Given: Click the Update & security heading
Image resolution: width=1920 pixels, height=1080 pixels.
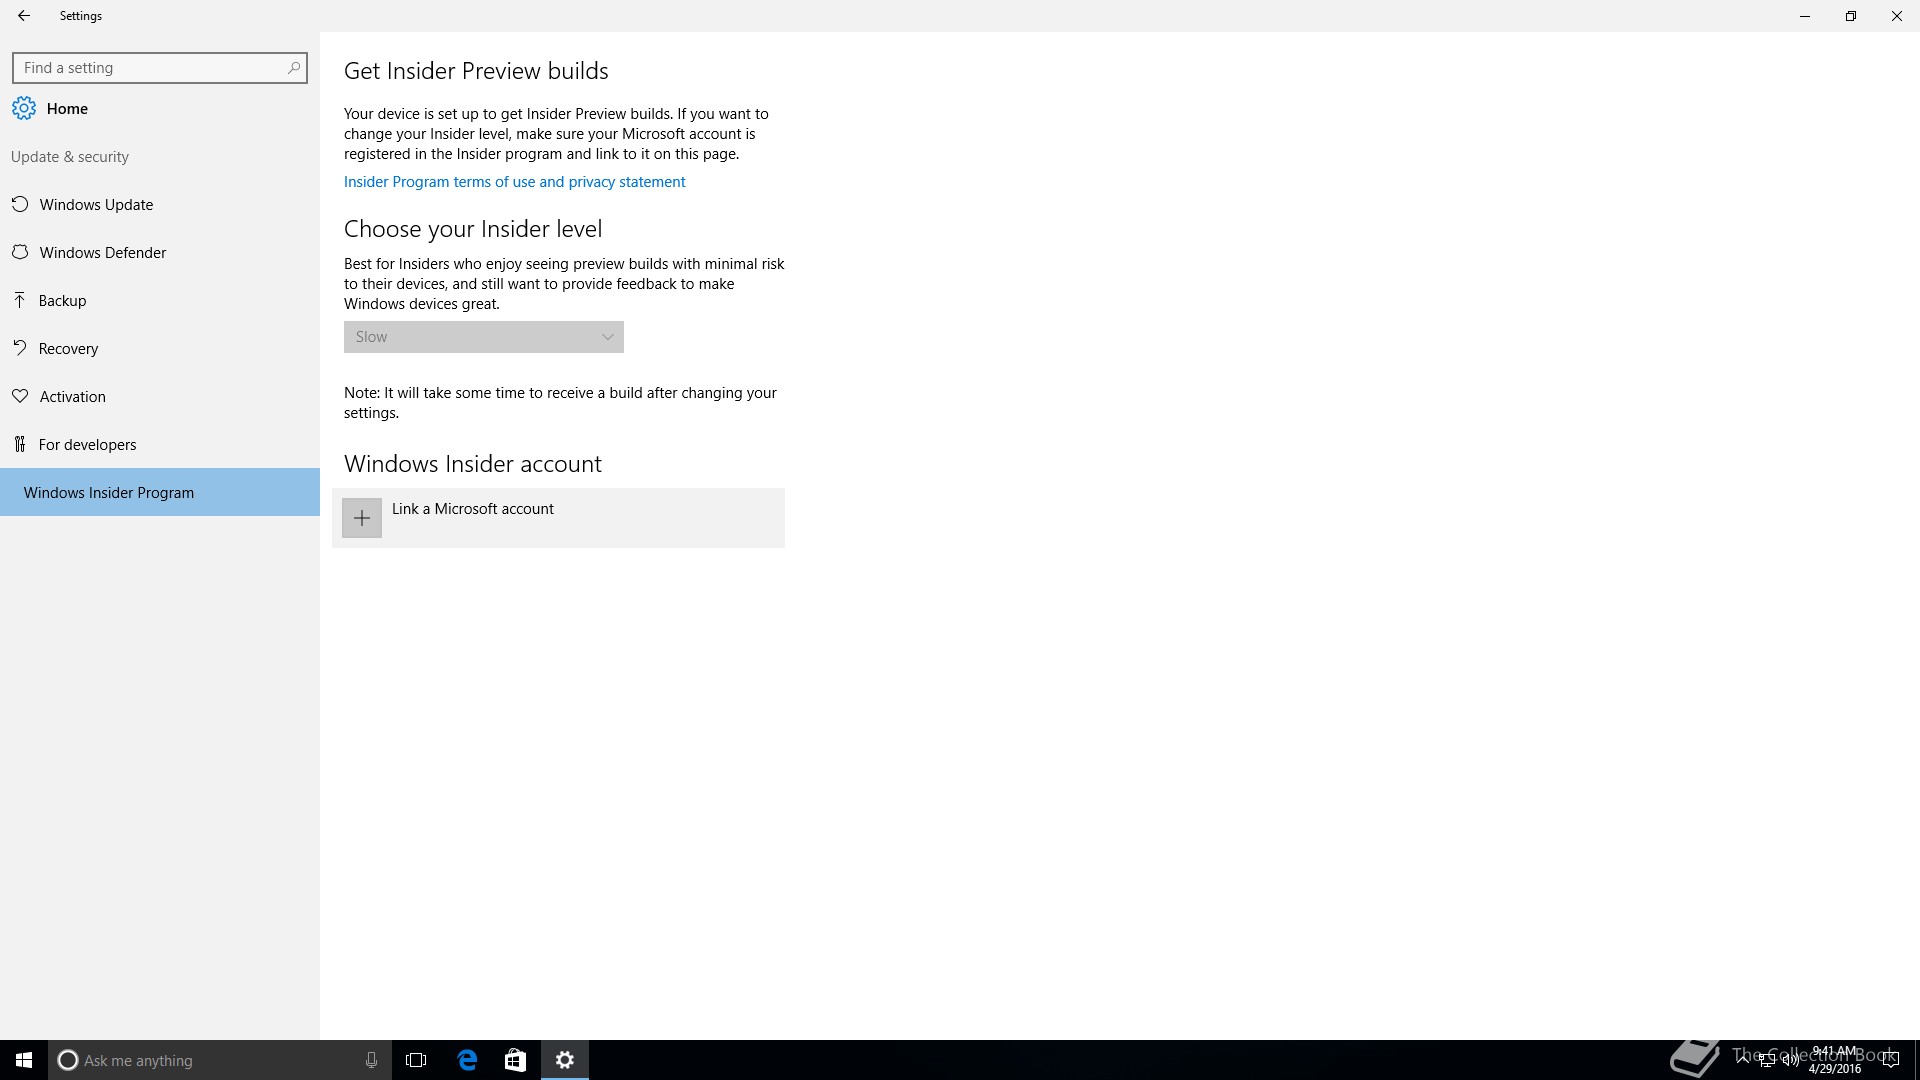Looking at the screenshot, I should [70, 157].
